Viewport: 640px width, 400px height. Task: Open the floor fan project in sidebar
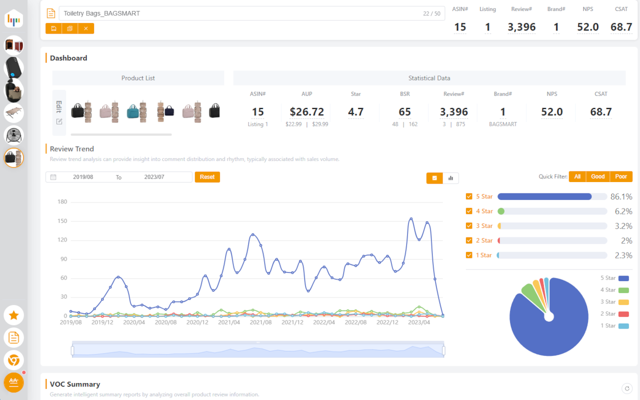13,136
